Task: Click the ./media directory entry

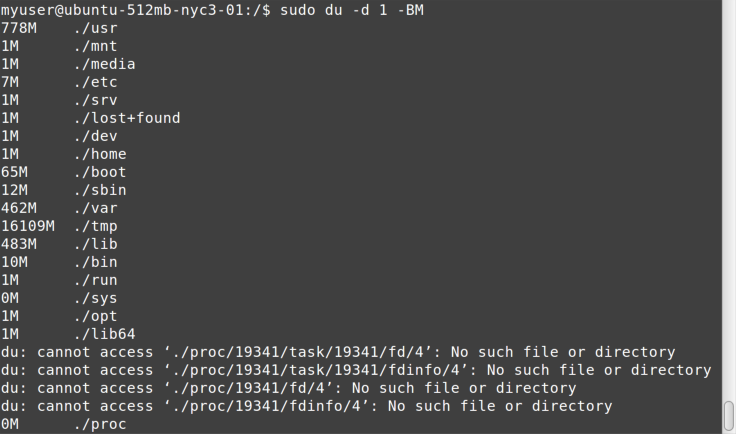Action: coord(105,64)
